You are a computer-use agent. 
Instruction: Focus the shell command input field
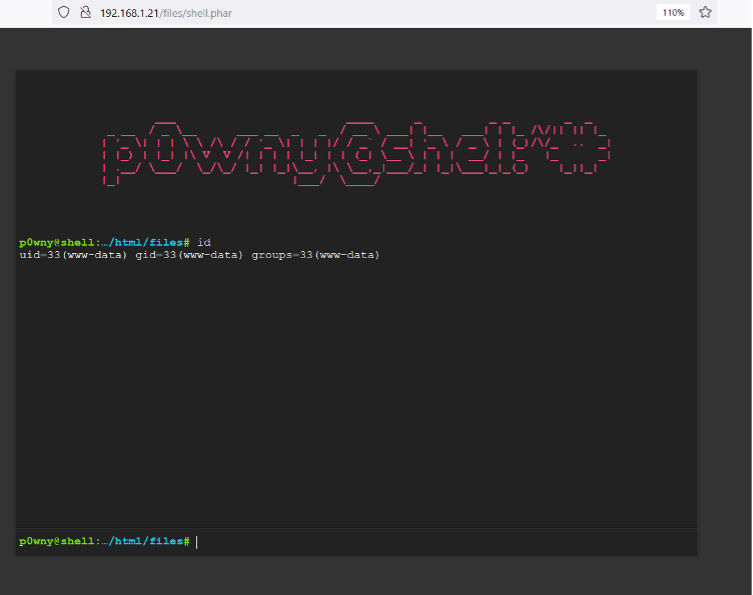(440, 541)
